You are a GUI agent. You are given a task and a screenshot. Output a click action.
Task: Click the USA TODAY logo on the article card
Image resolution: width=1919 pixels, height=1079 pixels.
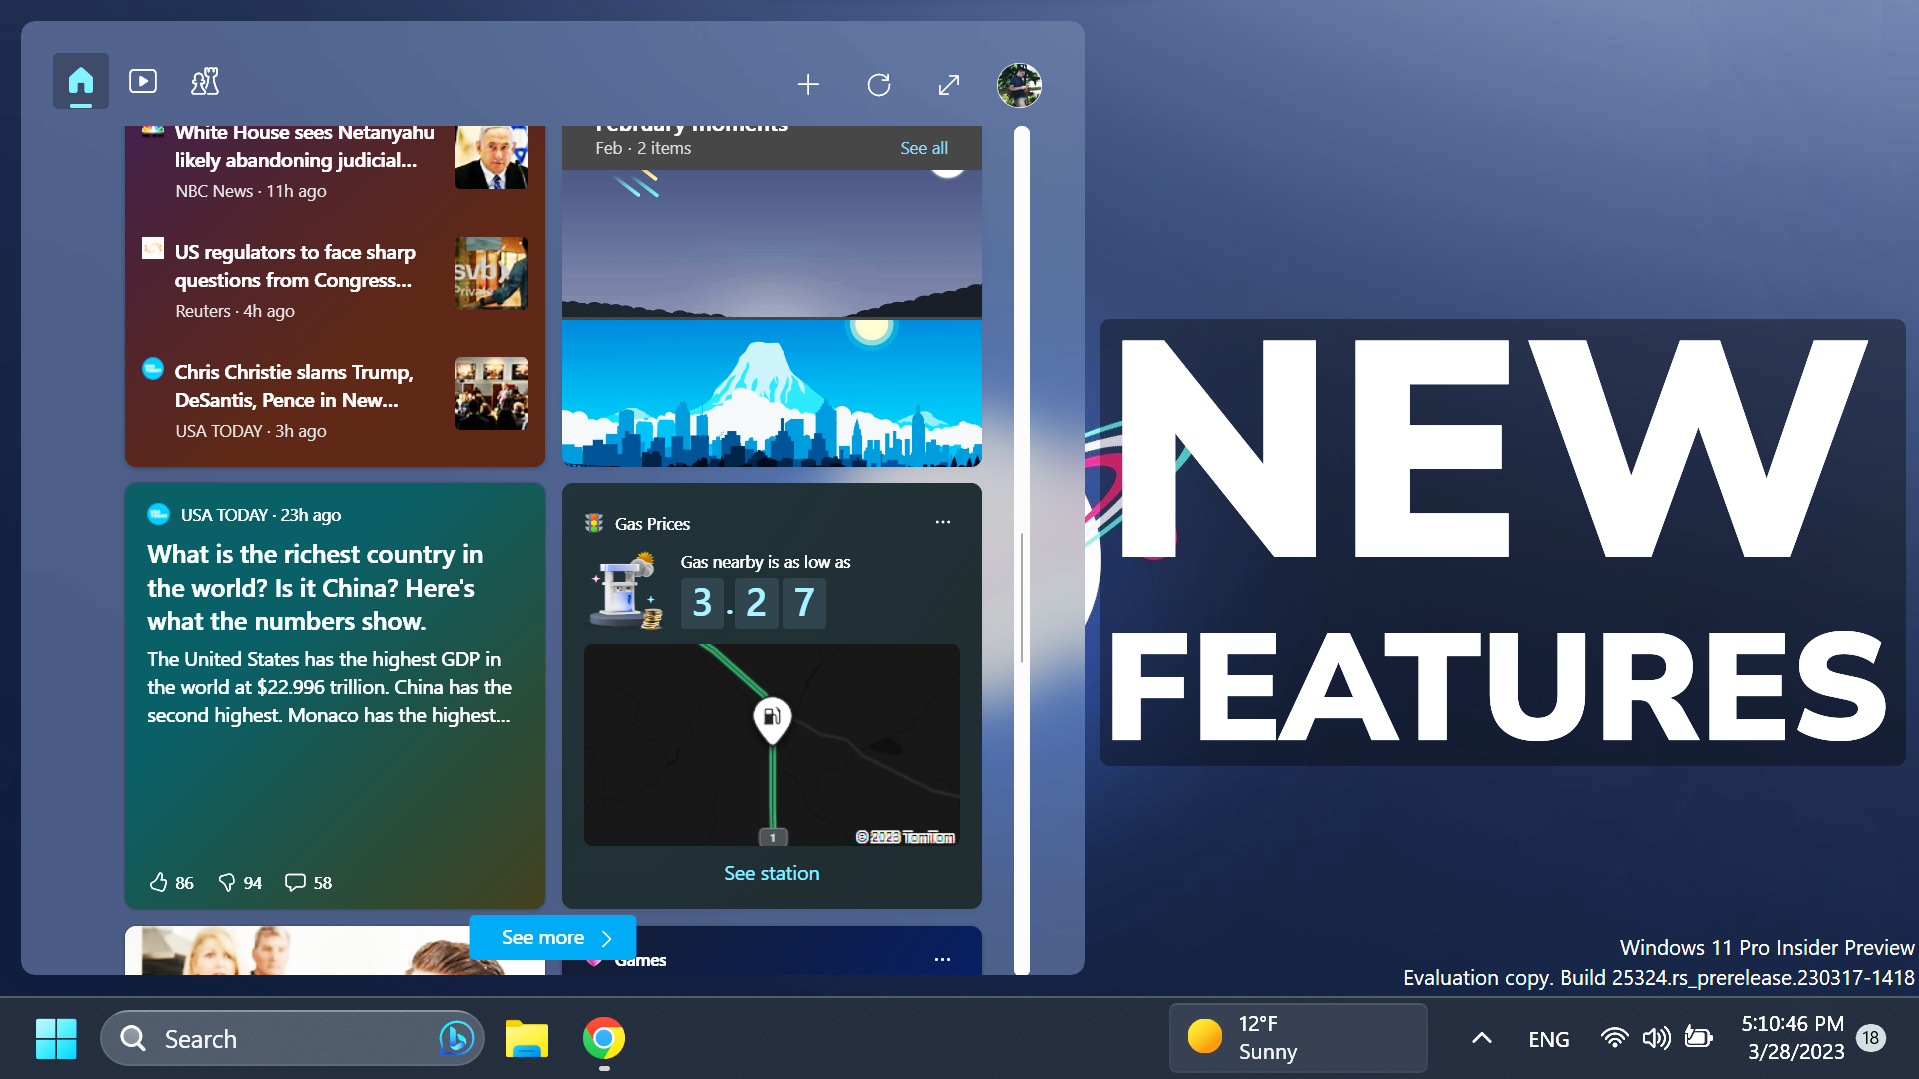point(159,514)
